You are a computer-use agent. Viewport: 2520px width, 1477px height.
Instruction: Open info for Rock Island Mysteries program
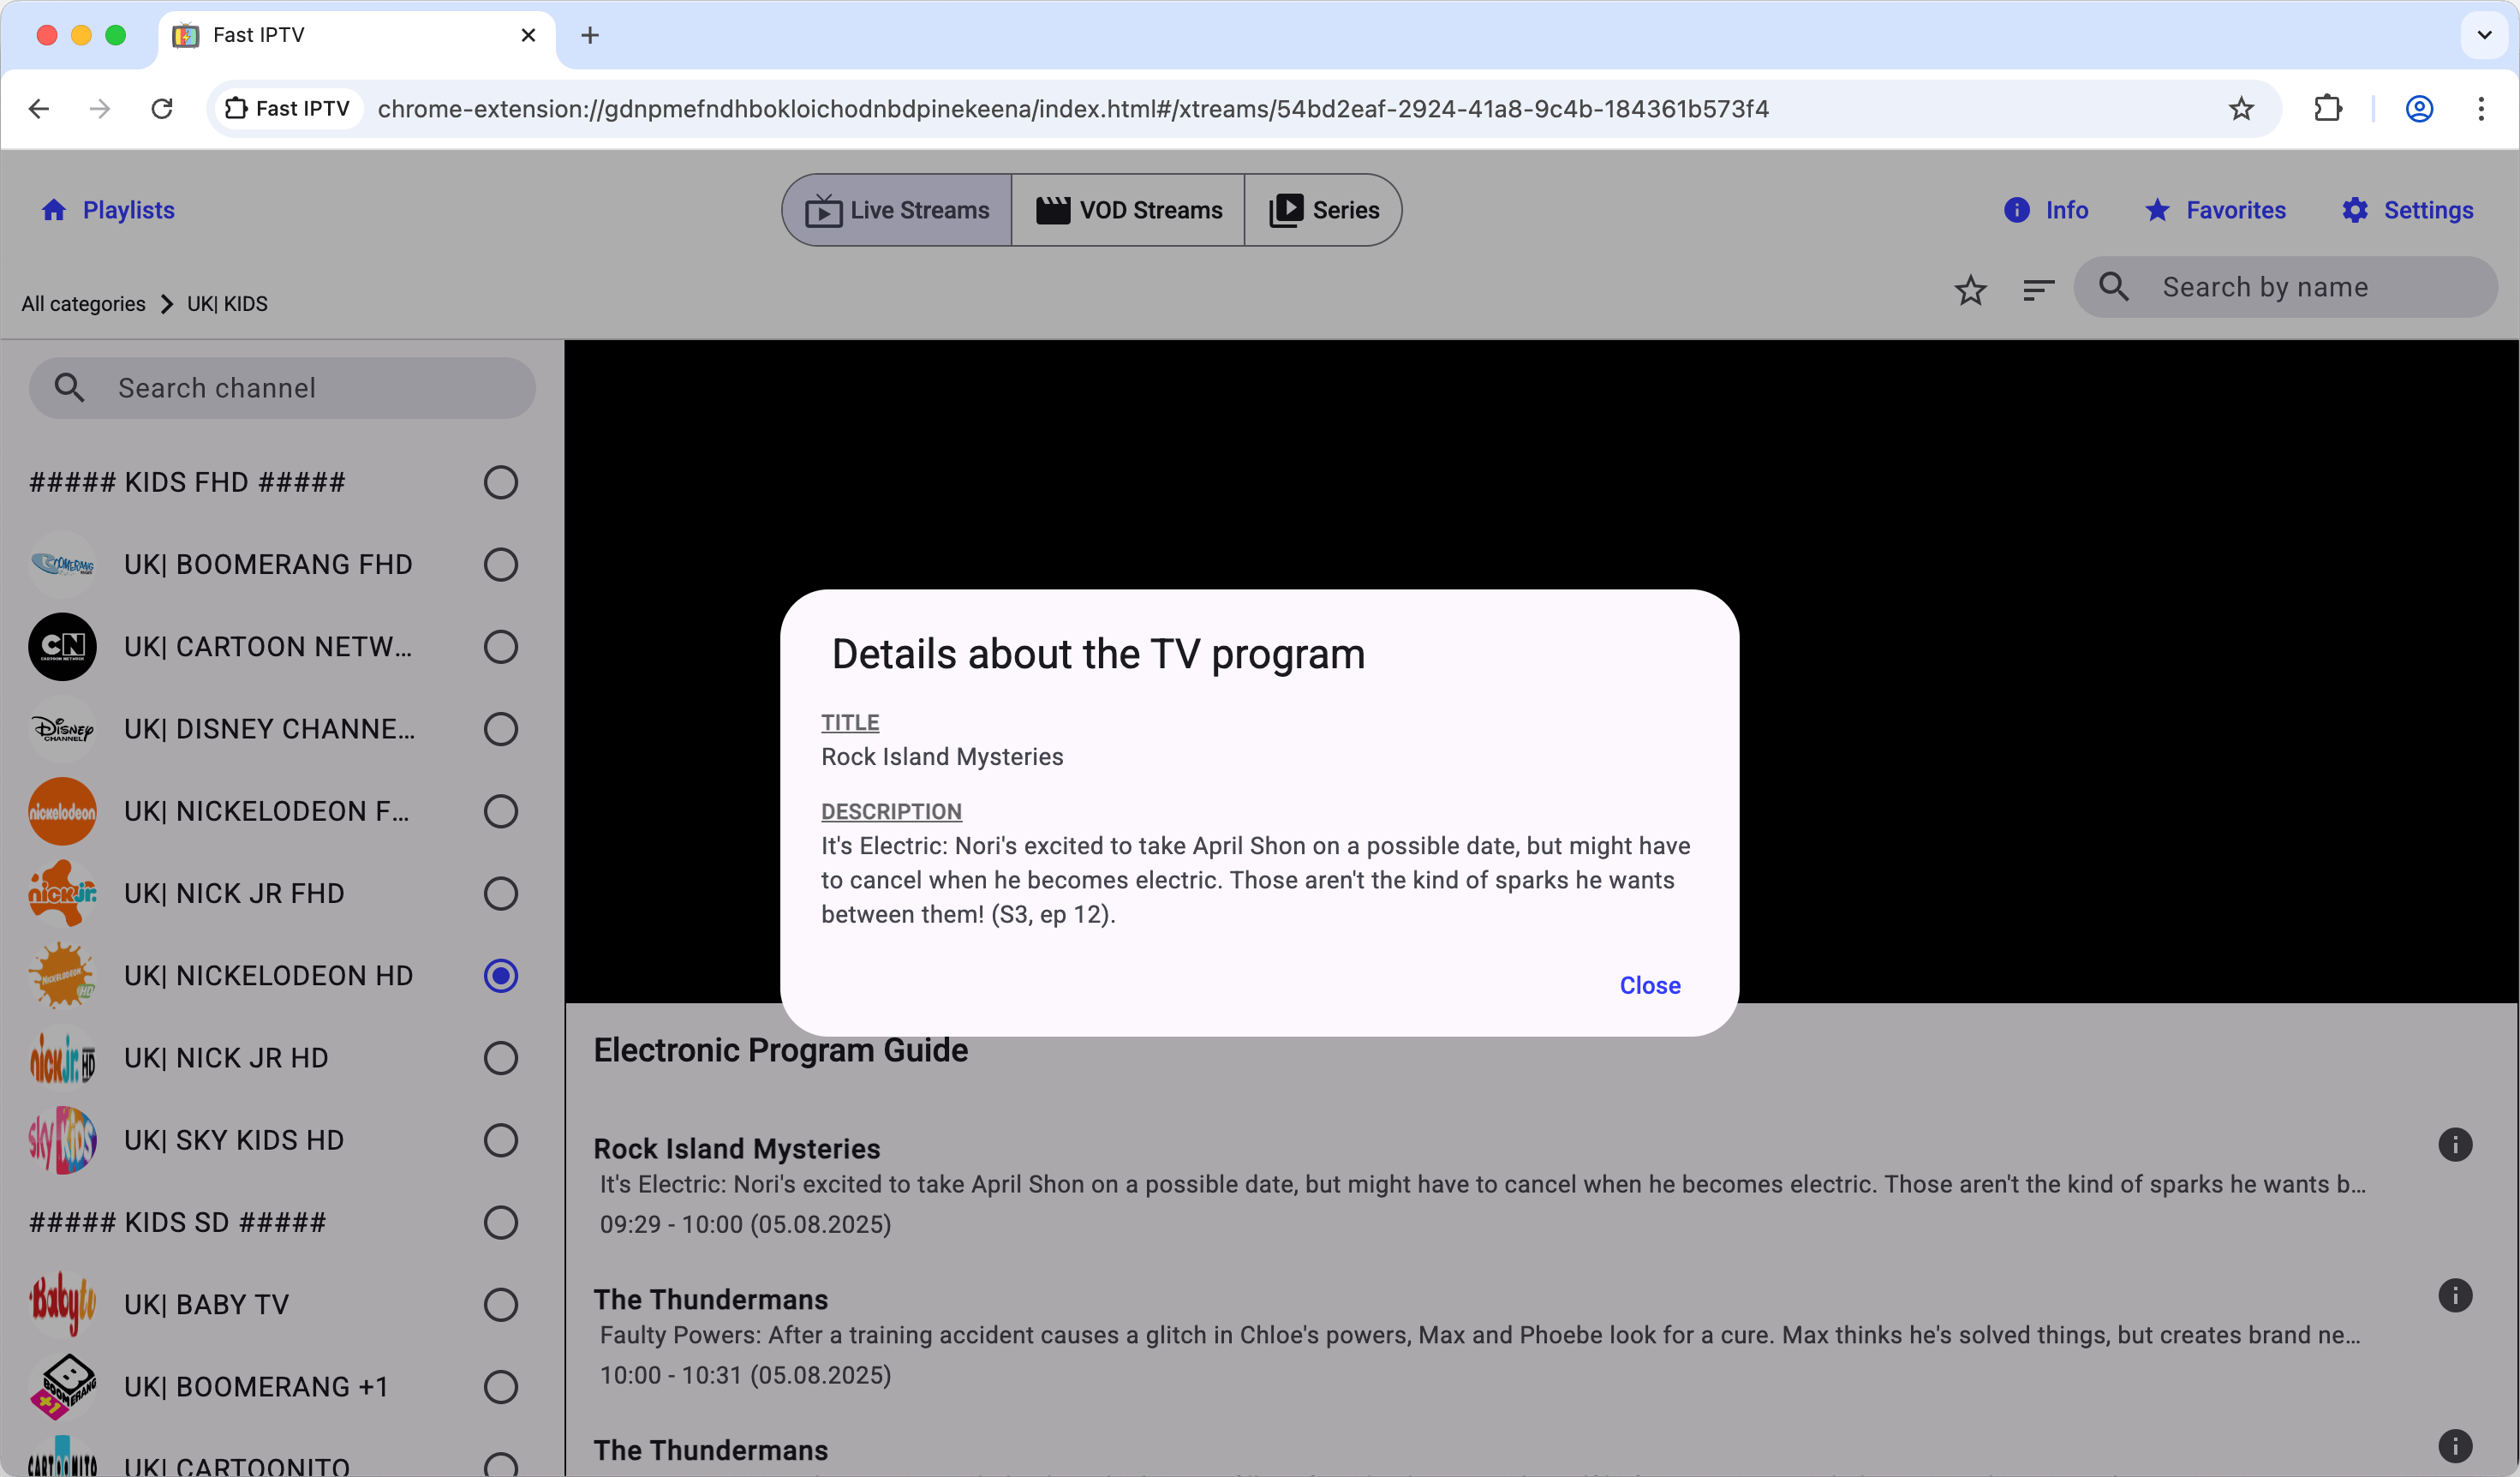2455,1145
